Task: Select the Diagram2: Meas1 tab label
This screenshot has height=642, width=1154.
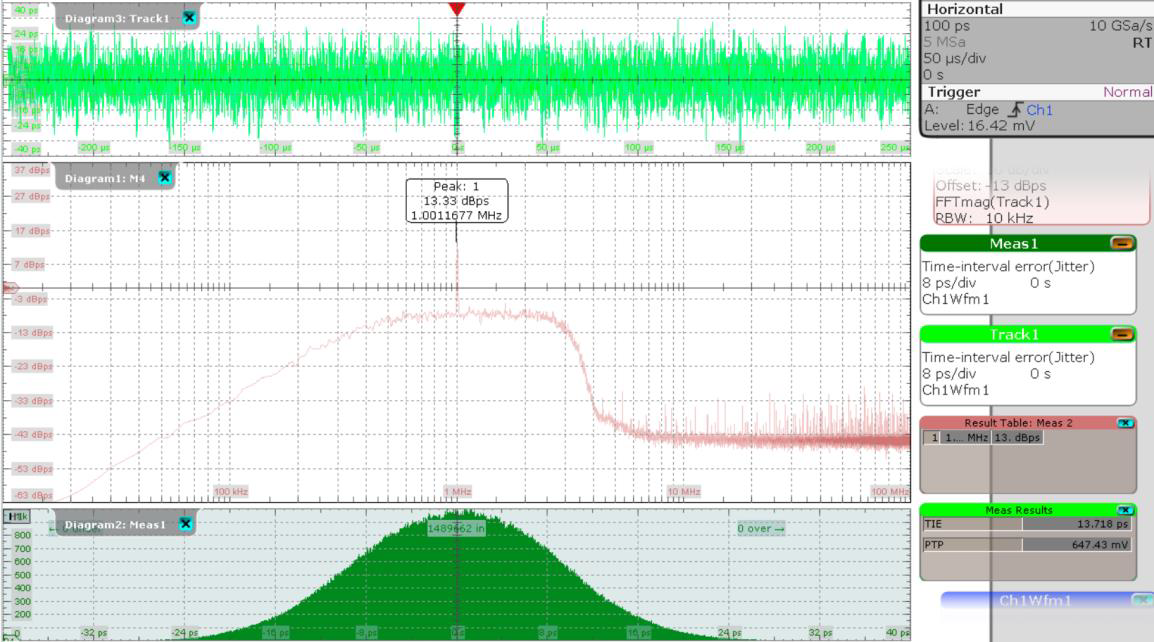Action: [117, 524]
